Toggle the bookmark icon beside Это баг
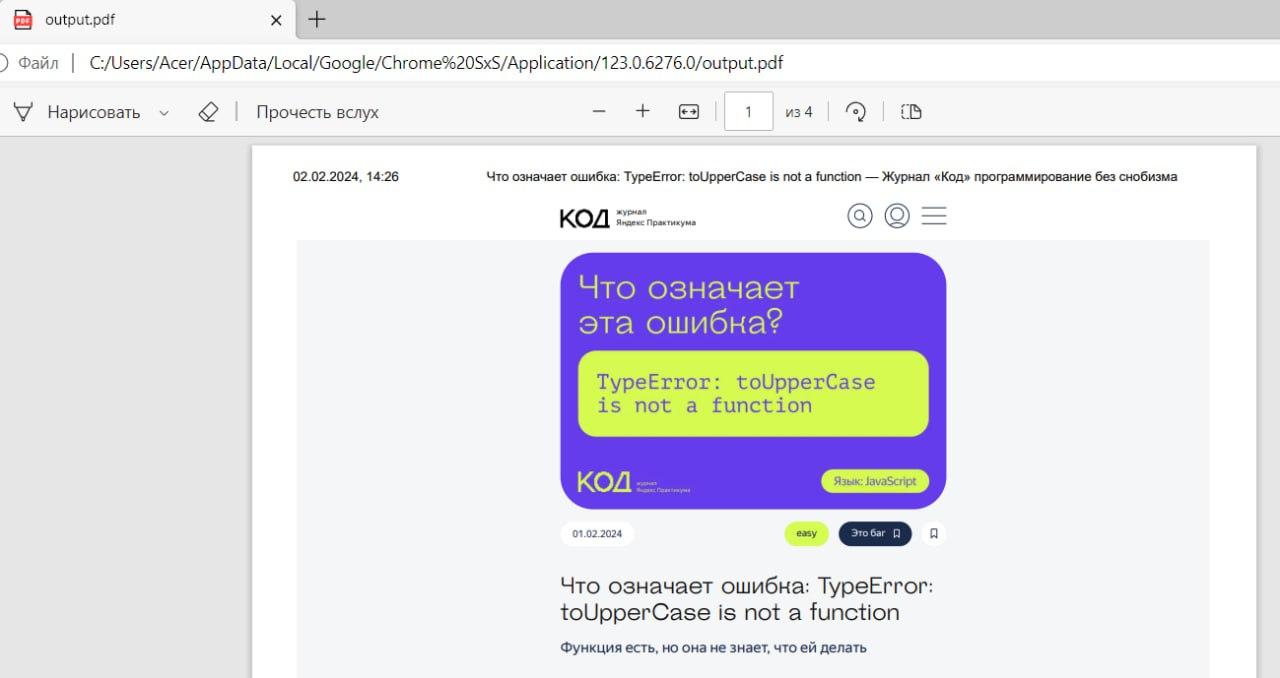1280x678 pixels. (x=934, y=534)
